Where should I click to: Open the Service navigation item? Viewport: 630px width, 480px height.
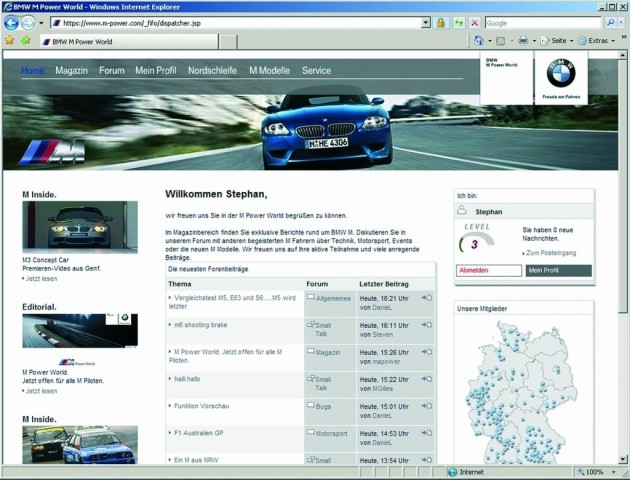click(316, 70)
